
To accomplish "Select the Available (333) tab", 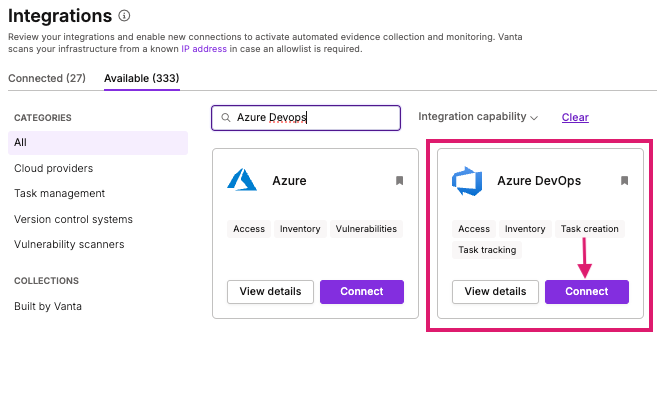I will click(142, 78).
